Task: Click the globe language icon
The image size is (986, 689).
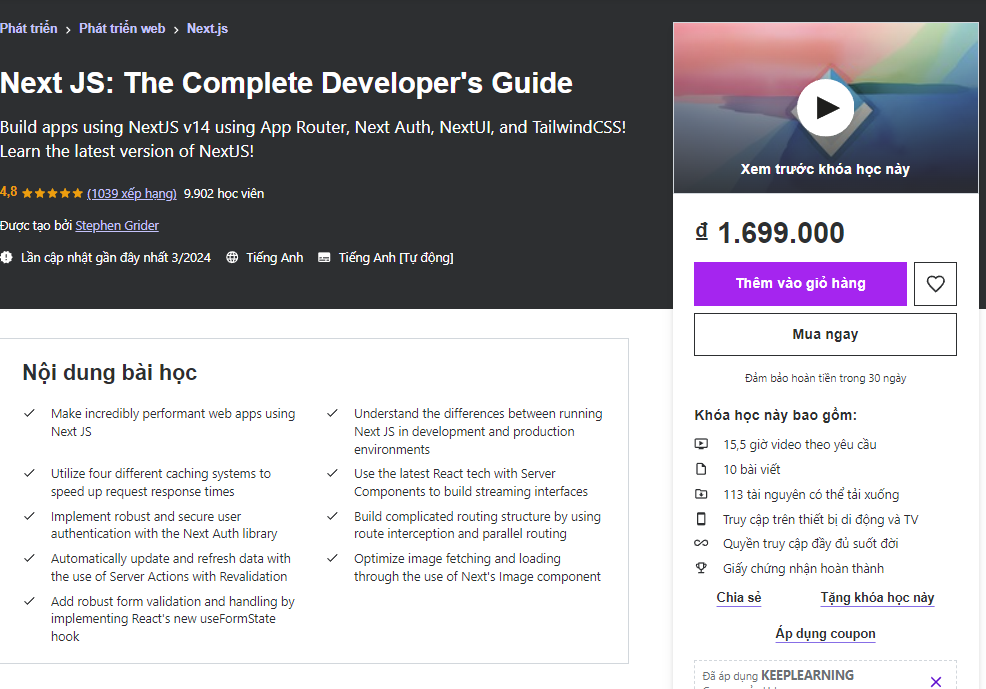Action: pyautogui.click(x=233, y=258)
